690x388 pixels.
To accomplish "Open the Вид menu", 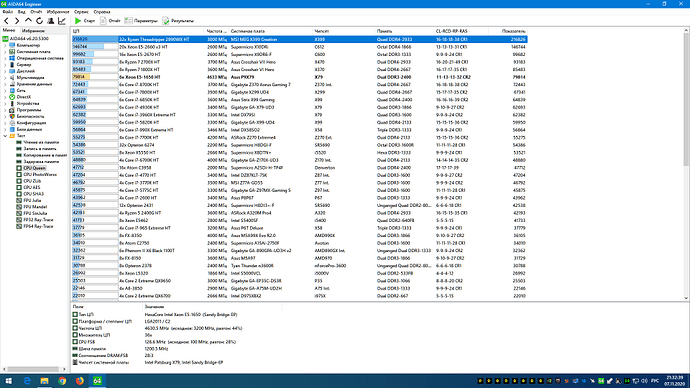I will click(22, 12).
